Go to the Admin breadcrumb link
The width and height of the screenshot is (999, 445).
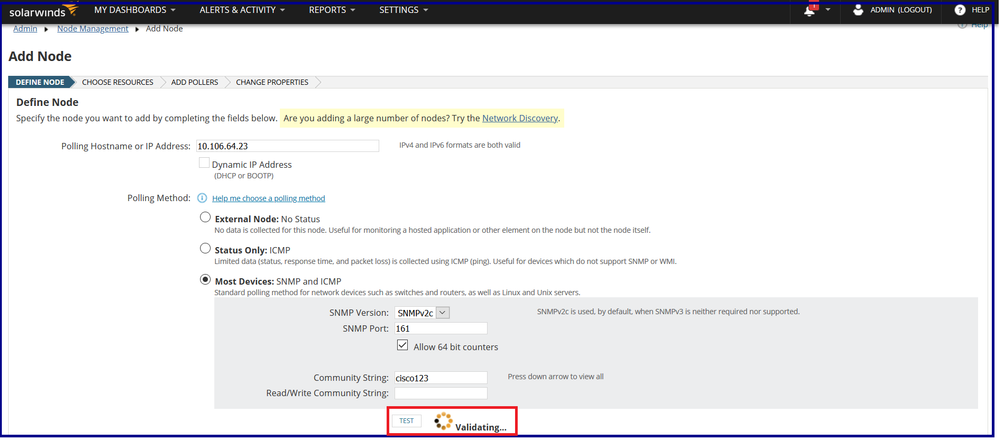(25, 29)
